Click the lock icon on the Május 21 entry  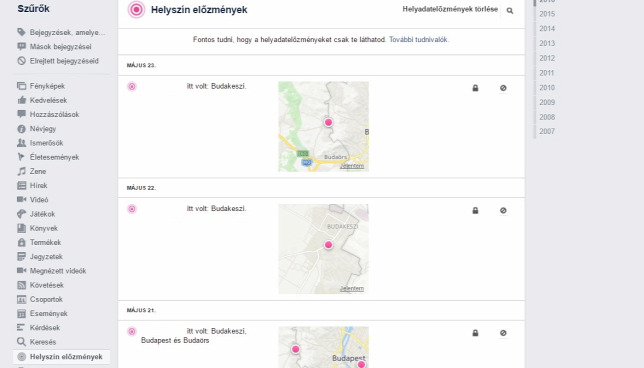pos(475,333)
